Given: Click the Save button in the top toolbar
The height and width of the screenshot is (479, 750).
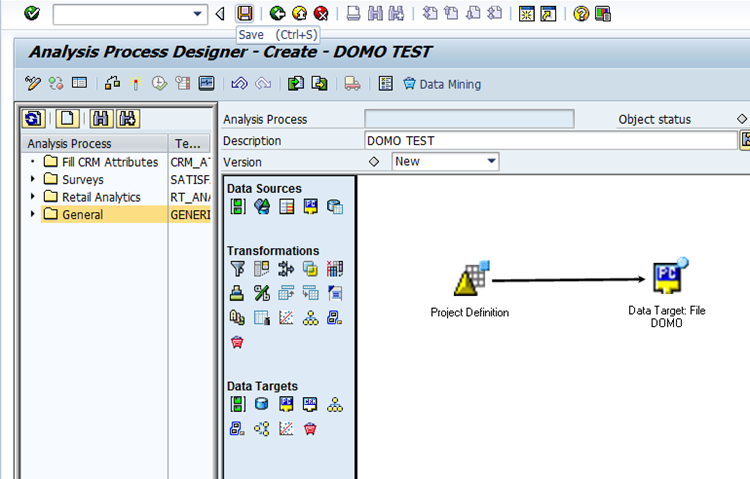Looking at the screenshot, I should (x=245, y=13).
